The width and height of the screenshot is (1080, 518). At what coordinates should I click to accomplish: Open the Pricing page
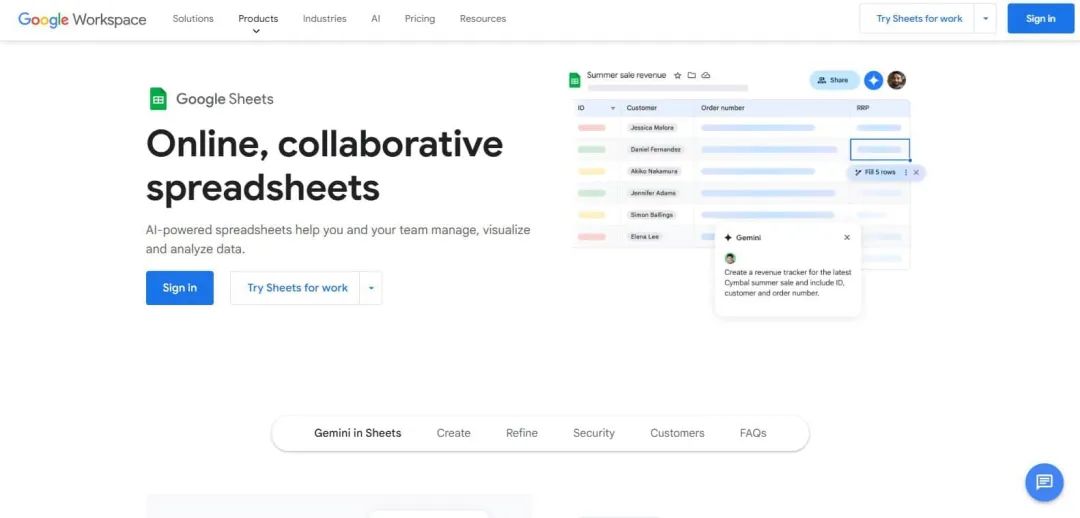[419, 19]
